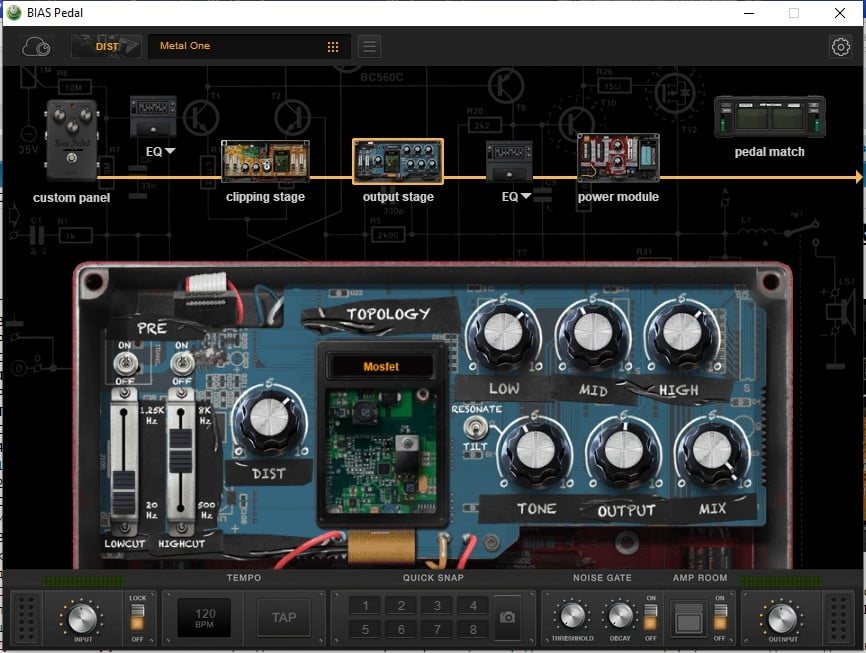Click the INPUT level knob
This screenshot has width=866, height=653.
(82, 618)
